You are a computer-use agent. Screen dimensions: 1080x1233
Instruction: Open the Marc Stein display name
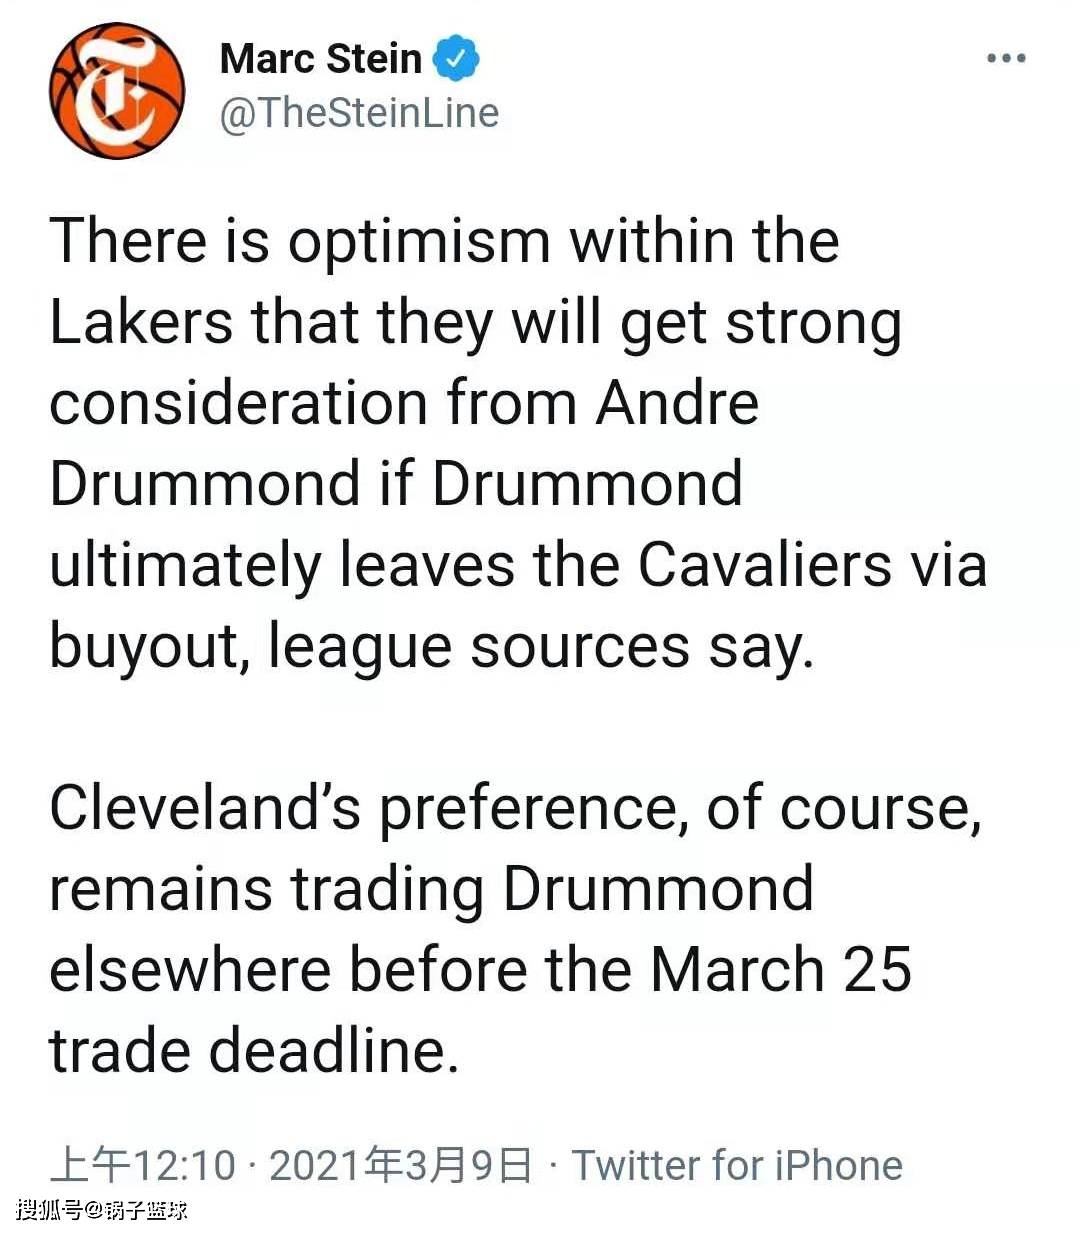tap(320, 58)
